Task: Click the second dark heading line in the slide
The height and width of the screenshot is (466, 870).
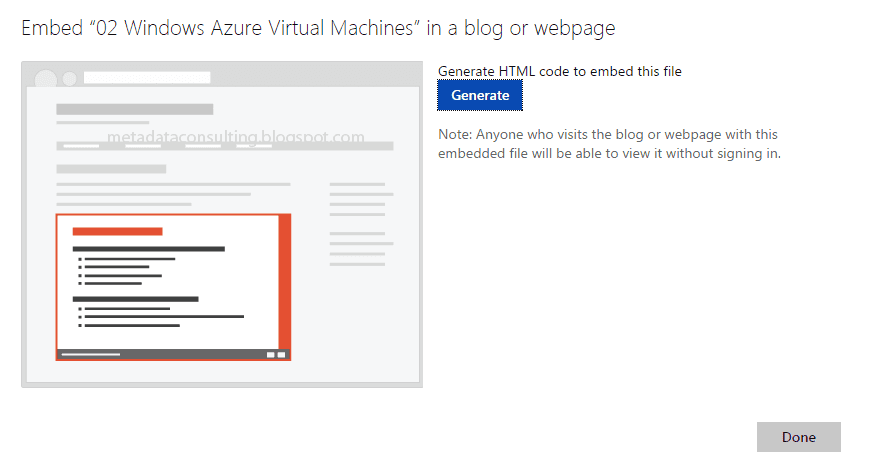Action: click(136, 299)
